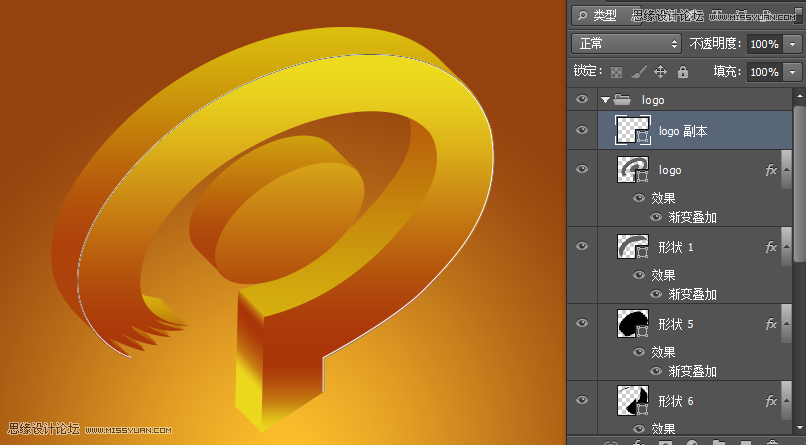Open the 正常 blend mode dropdown
Screen dimensions: 806x445
pos(626,44)
